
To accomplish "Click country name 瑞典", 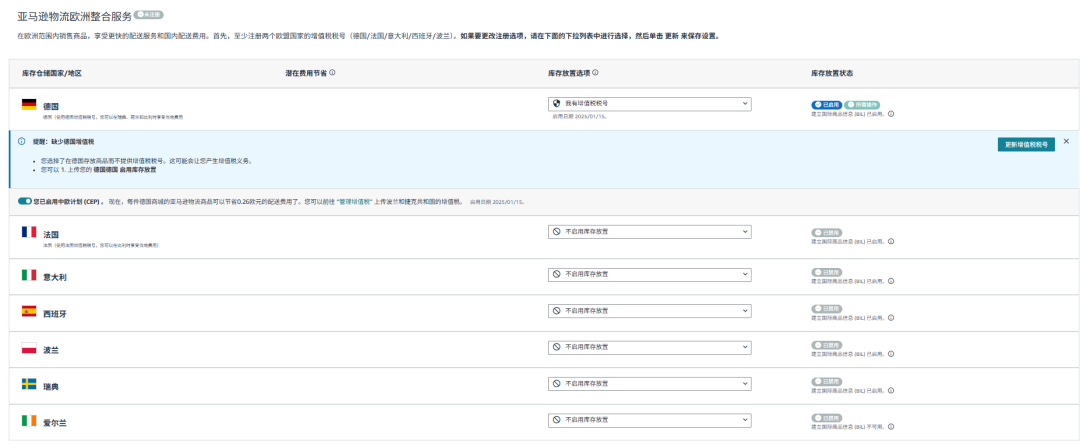I will 51,387.
